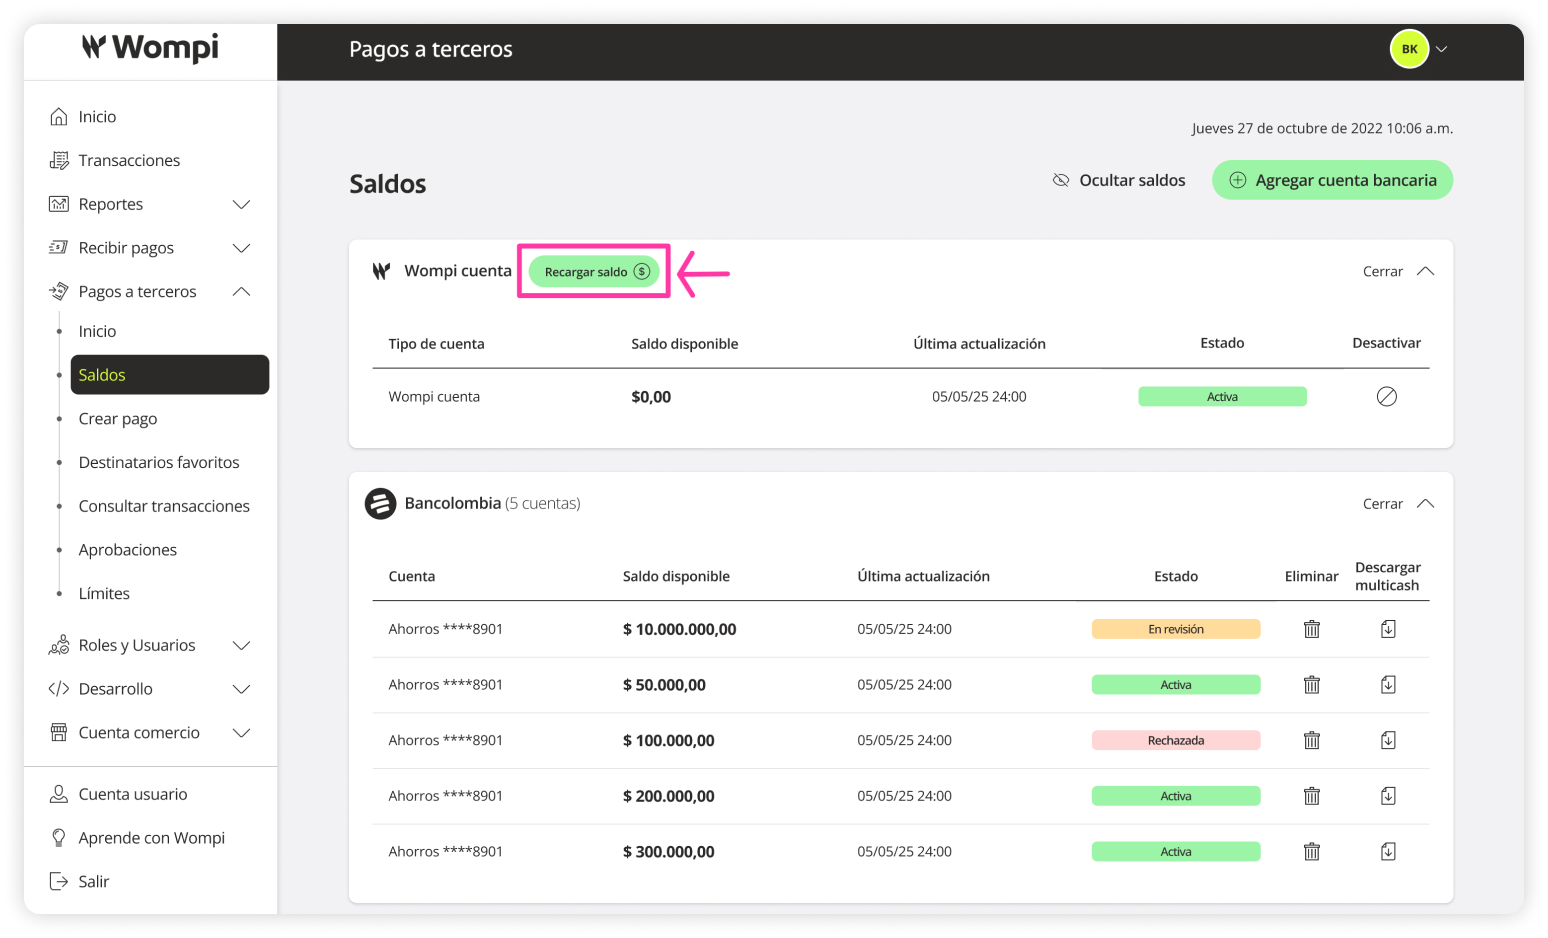Expand the Recibir pagos submenu chevron
Viewport: 1548px width, 938px height.
241,248
